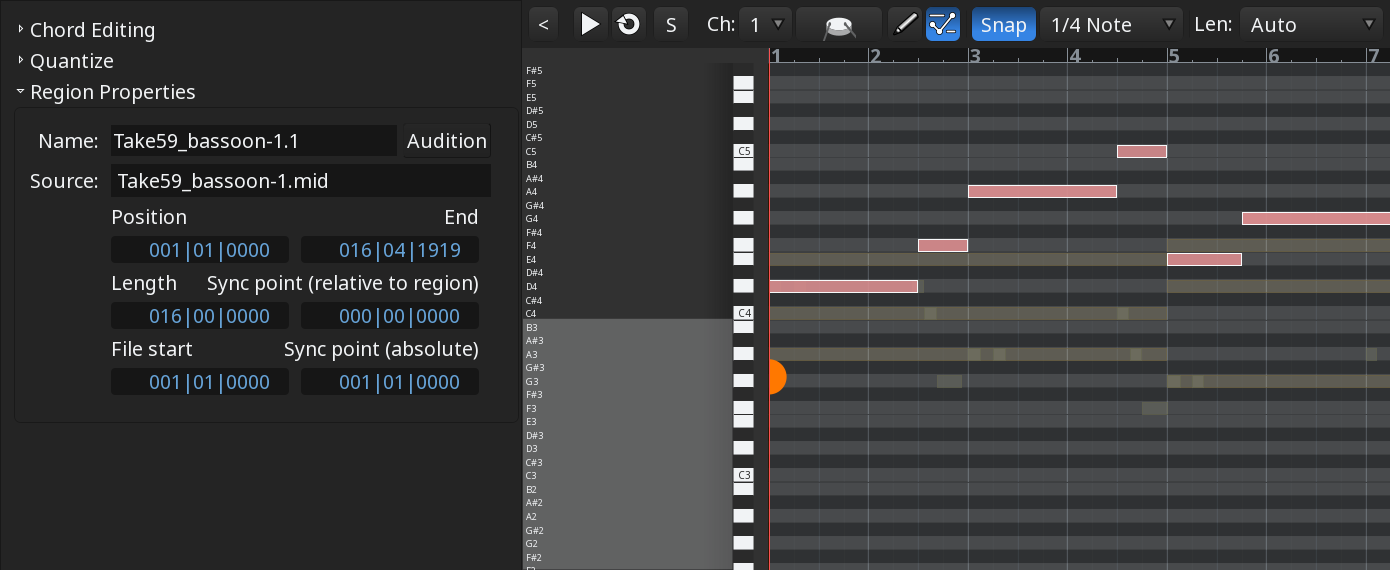This screenshot has height=570, width=1390.
Task: Click the drum instrument icon button
Action: coord(838,24)
